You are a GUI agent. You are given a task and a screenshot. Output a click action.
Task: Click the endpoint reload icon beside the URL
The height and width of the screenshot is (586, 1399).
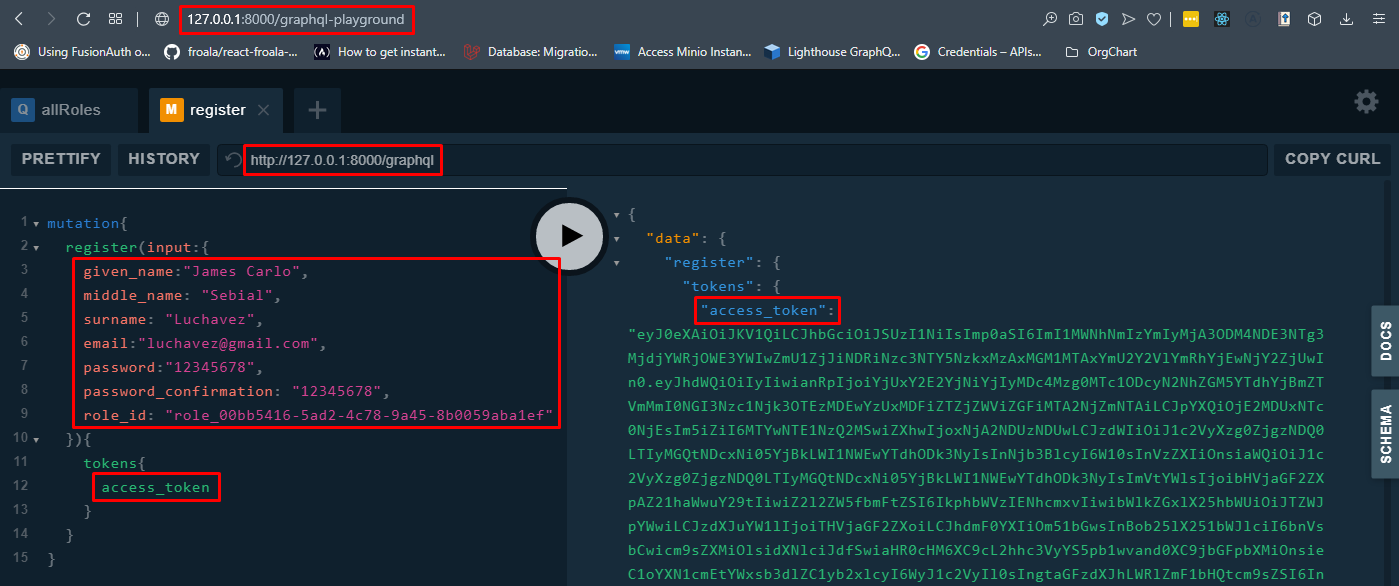[233, 160]
